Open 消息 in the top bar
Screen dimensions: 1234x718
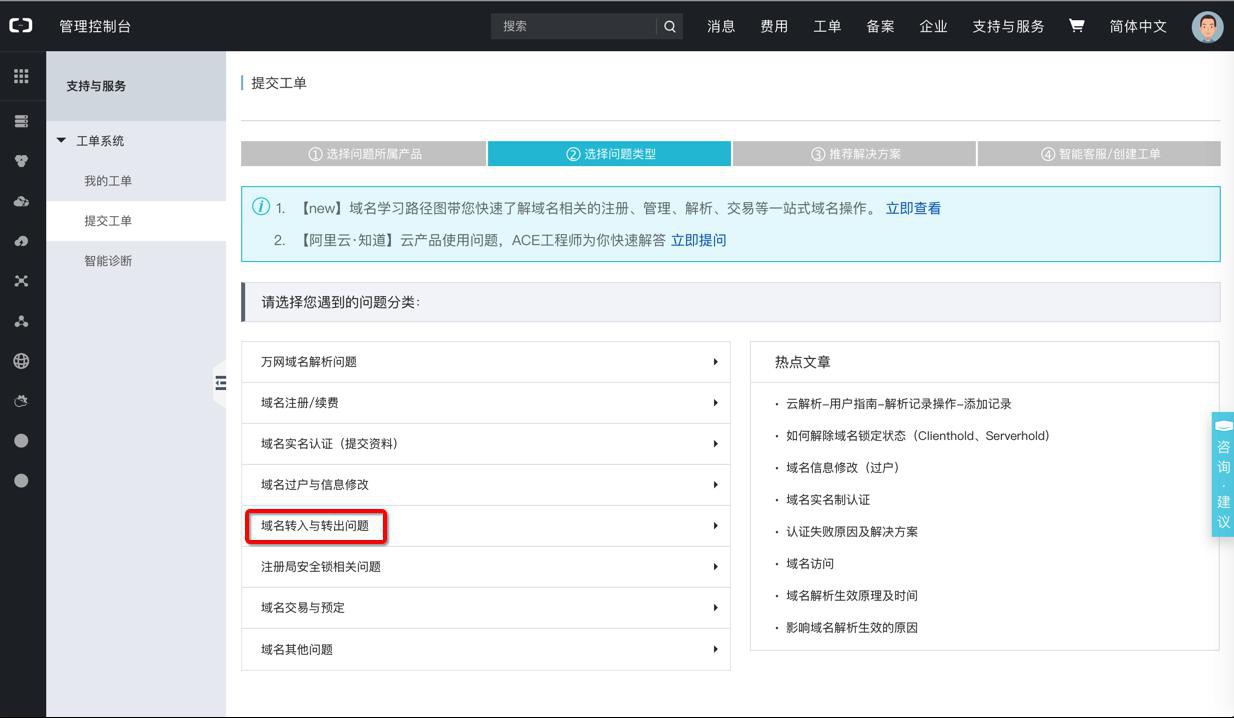(721, 27)
